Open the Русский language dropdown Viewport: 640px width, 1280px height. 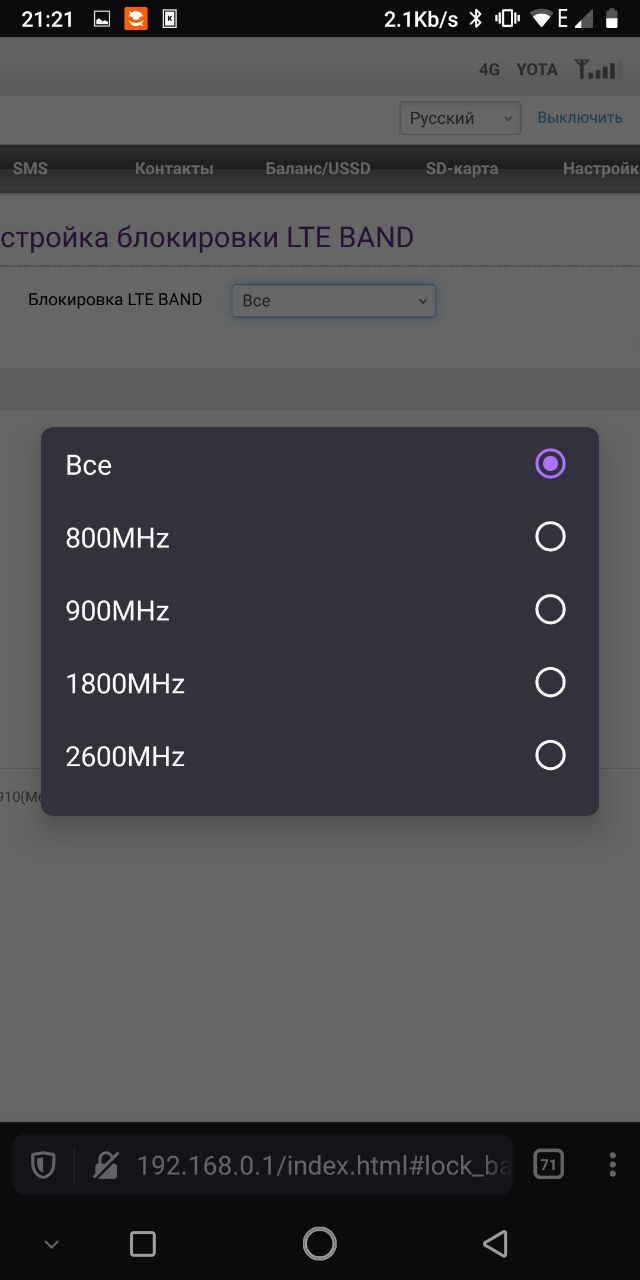(460, 118)
